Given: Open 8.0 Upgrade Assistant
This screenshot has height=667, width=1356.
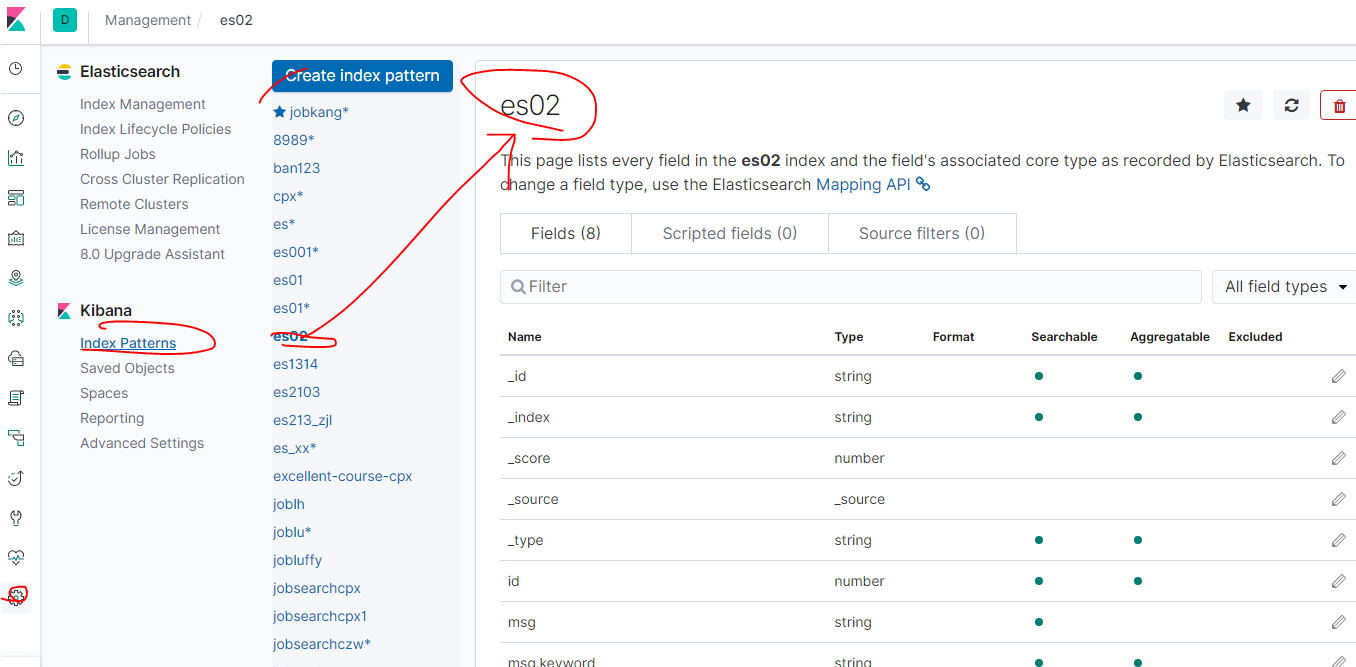Looking at the screenshot, I should [152, 254].
